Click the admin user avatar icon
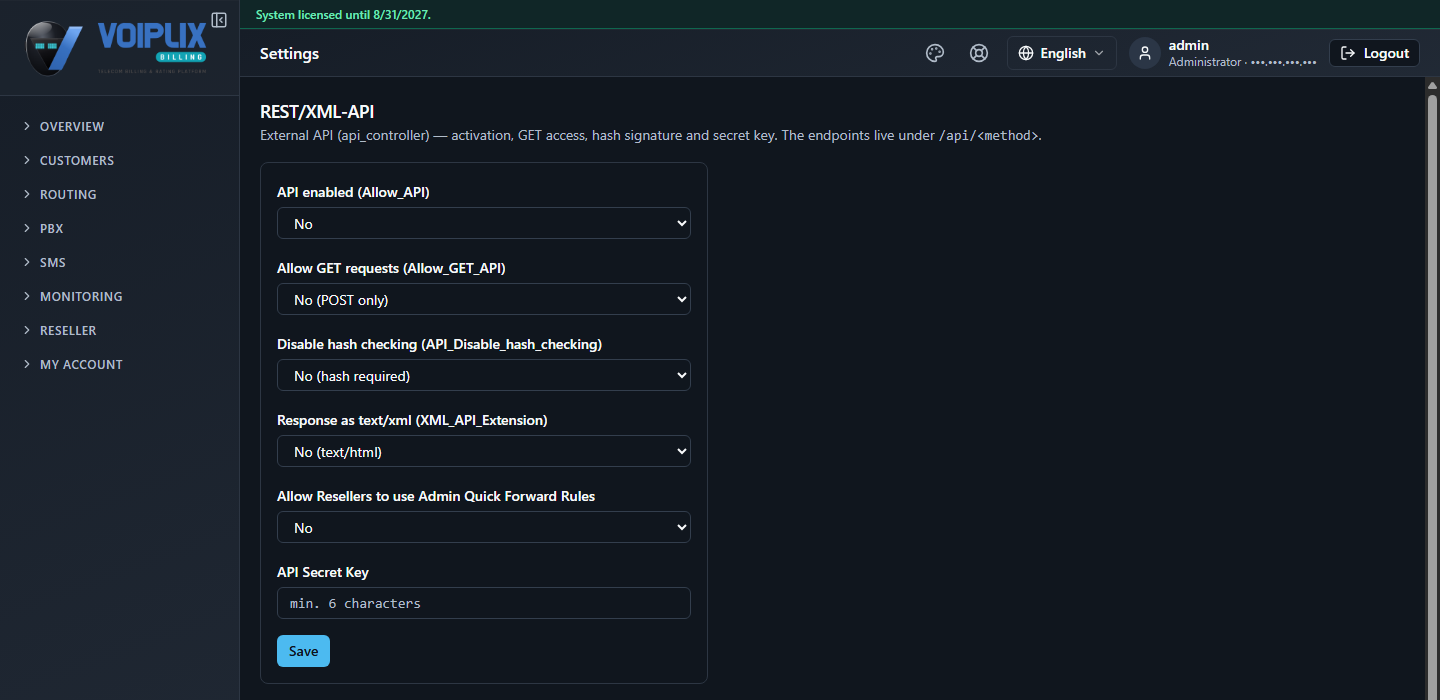Screen dimensions: 1440x700 point(1145,53)
